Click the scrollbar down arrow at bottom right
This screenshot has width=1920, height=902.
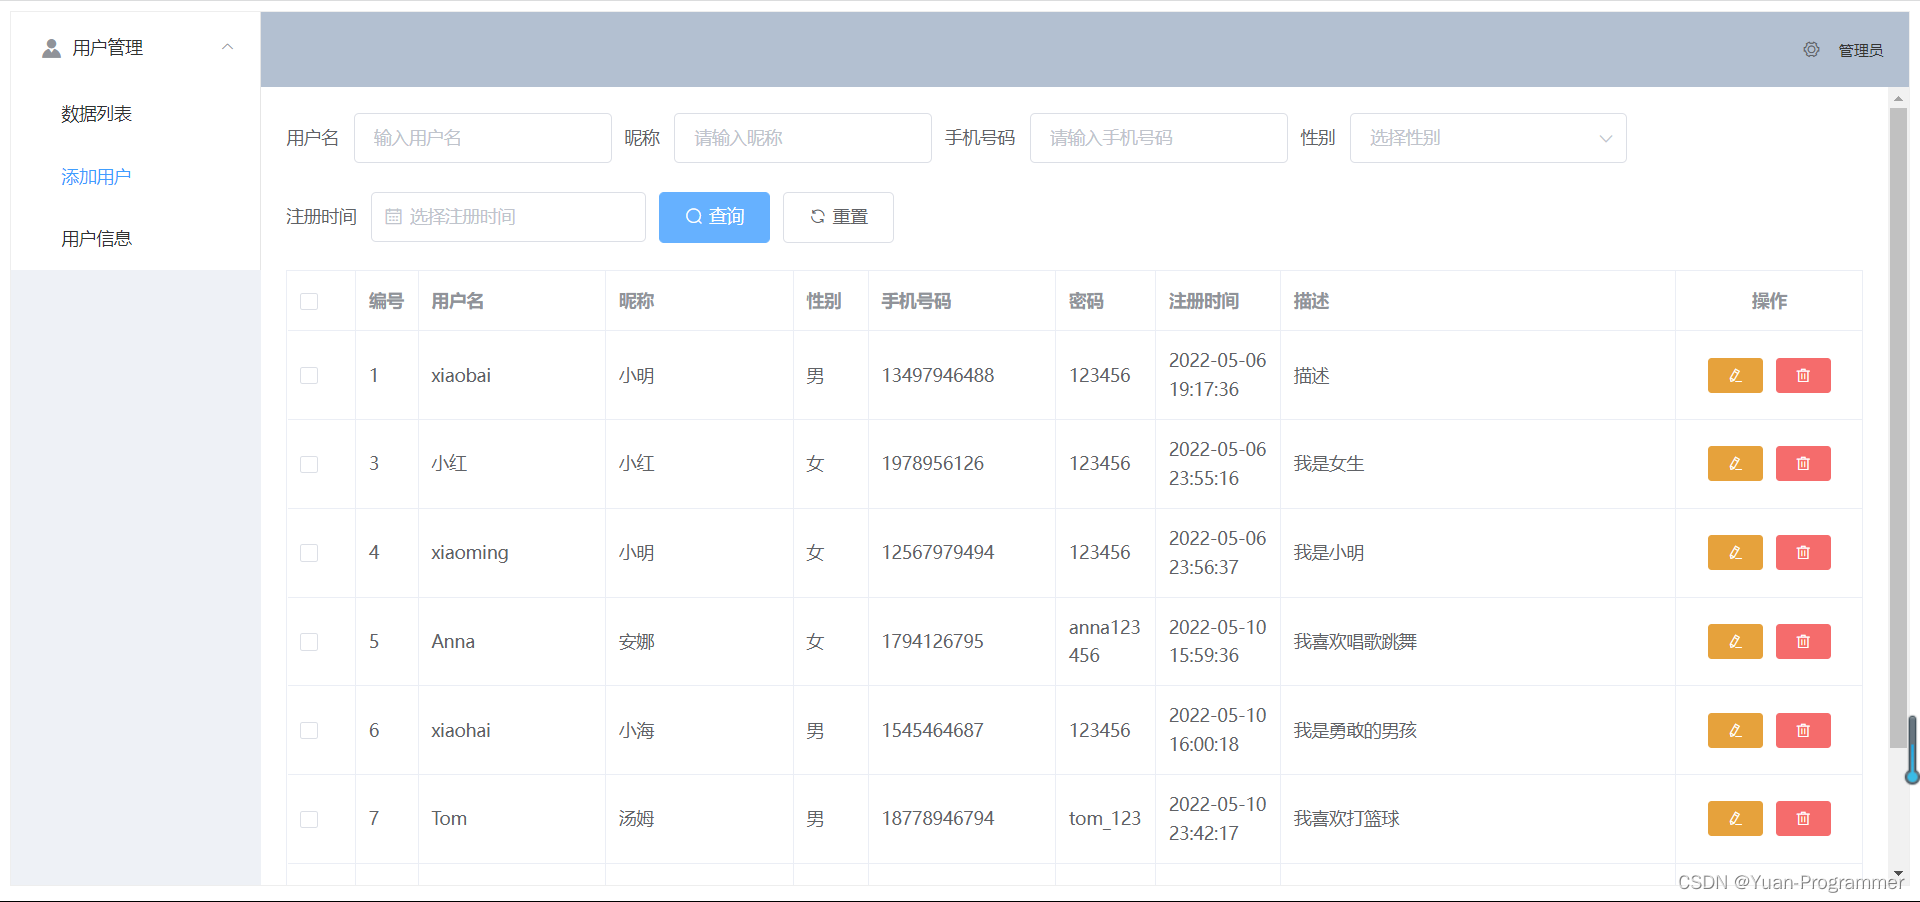1898,875
